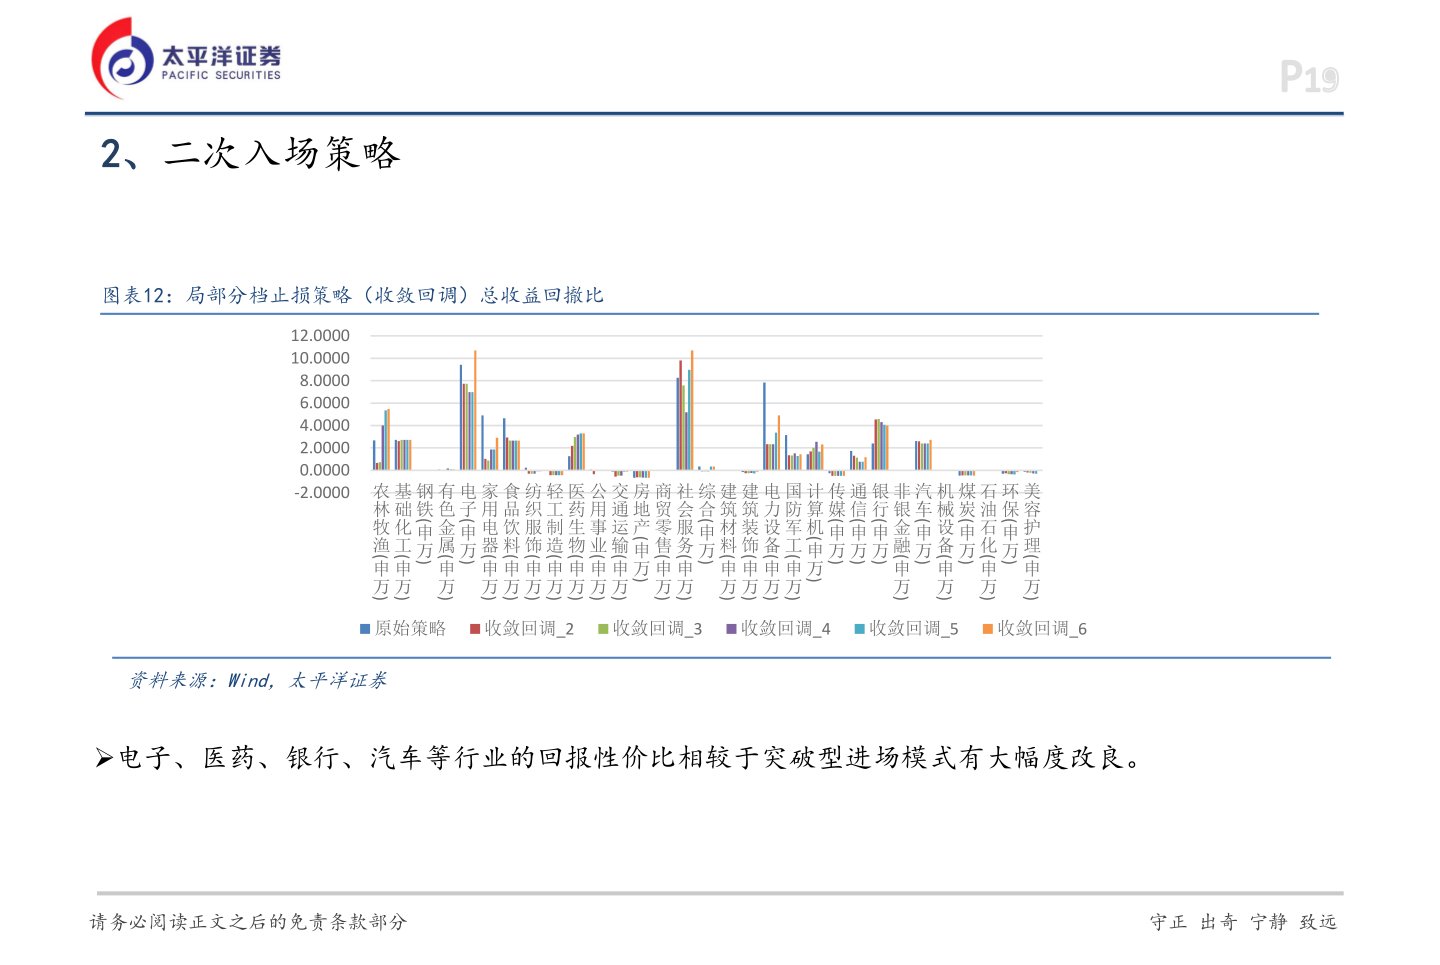The image size is (1440, 965).
Task: Click the green 收敛回调_3 legend swatch
Action: 603,629
